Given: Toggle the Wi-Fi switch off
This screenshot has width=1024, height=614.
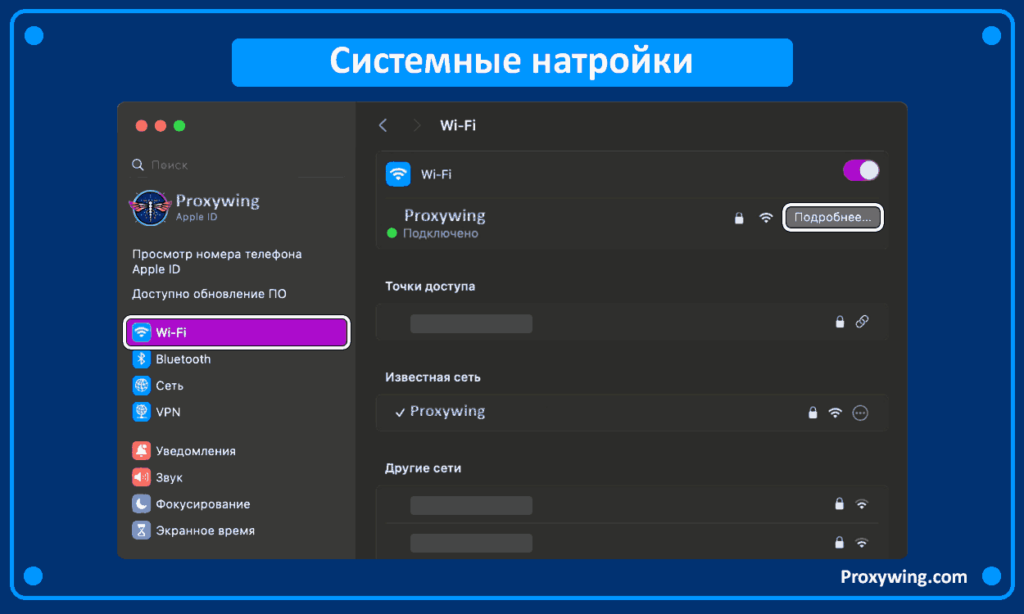Looking at the screenshot, I should coord(861,171).
